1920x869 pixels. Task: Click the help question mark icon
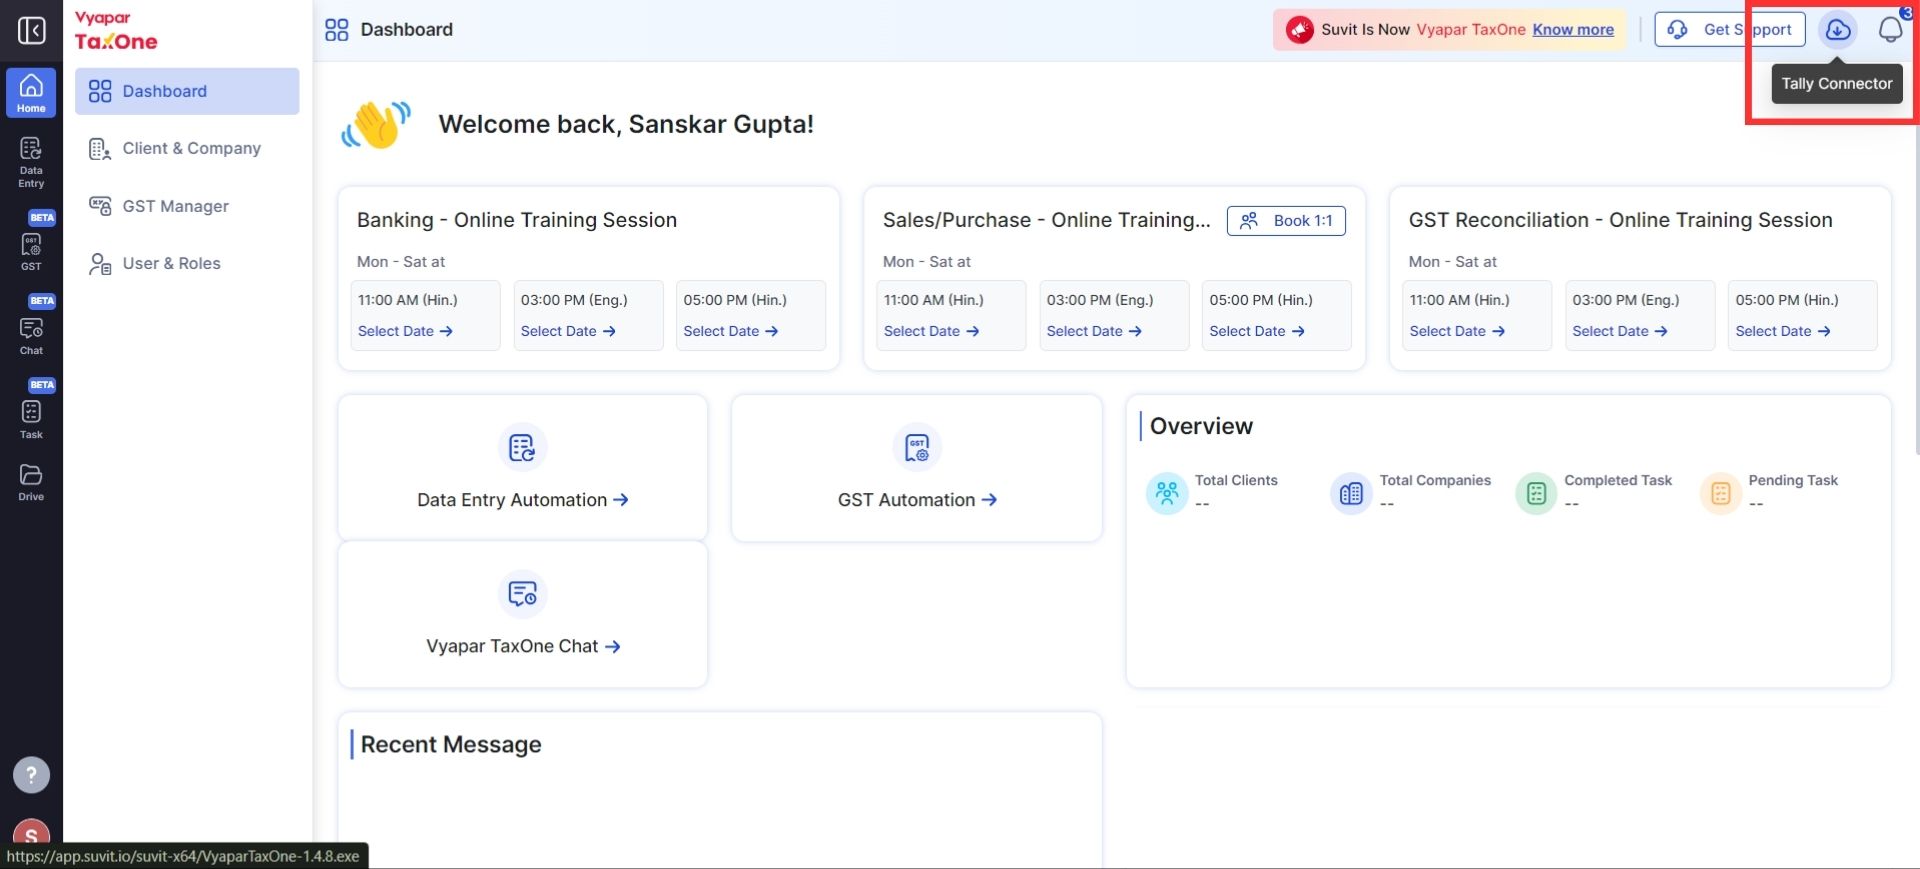click(31, 774)
